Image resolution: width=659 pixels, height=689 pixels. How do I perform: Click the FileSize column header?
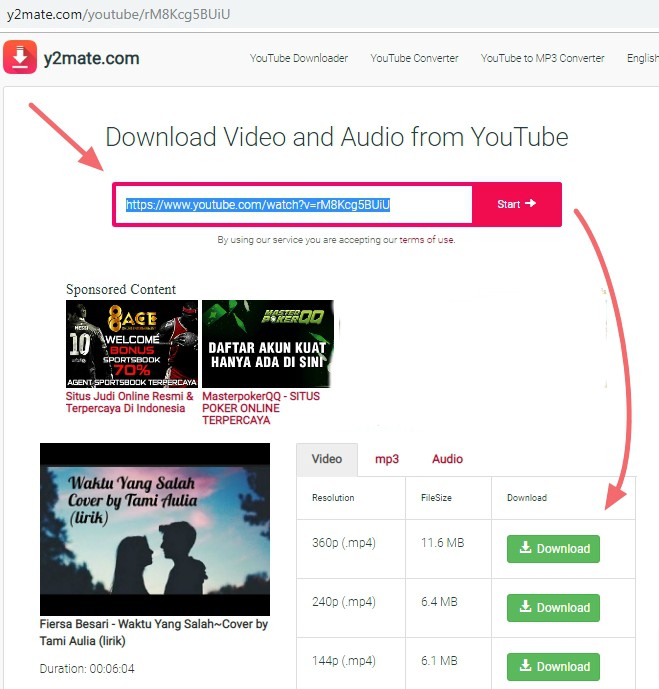click(436, 498)
